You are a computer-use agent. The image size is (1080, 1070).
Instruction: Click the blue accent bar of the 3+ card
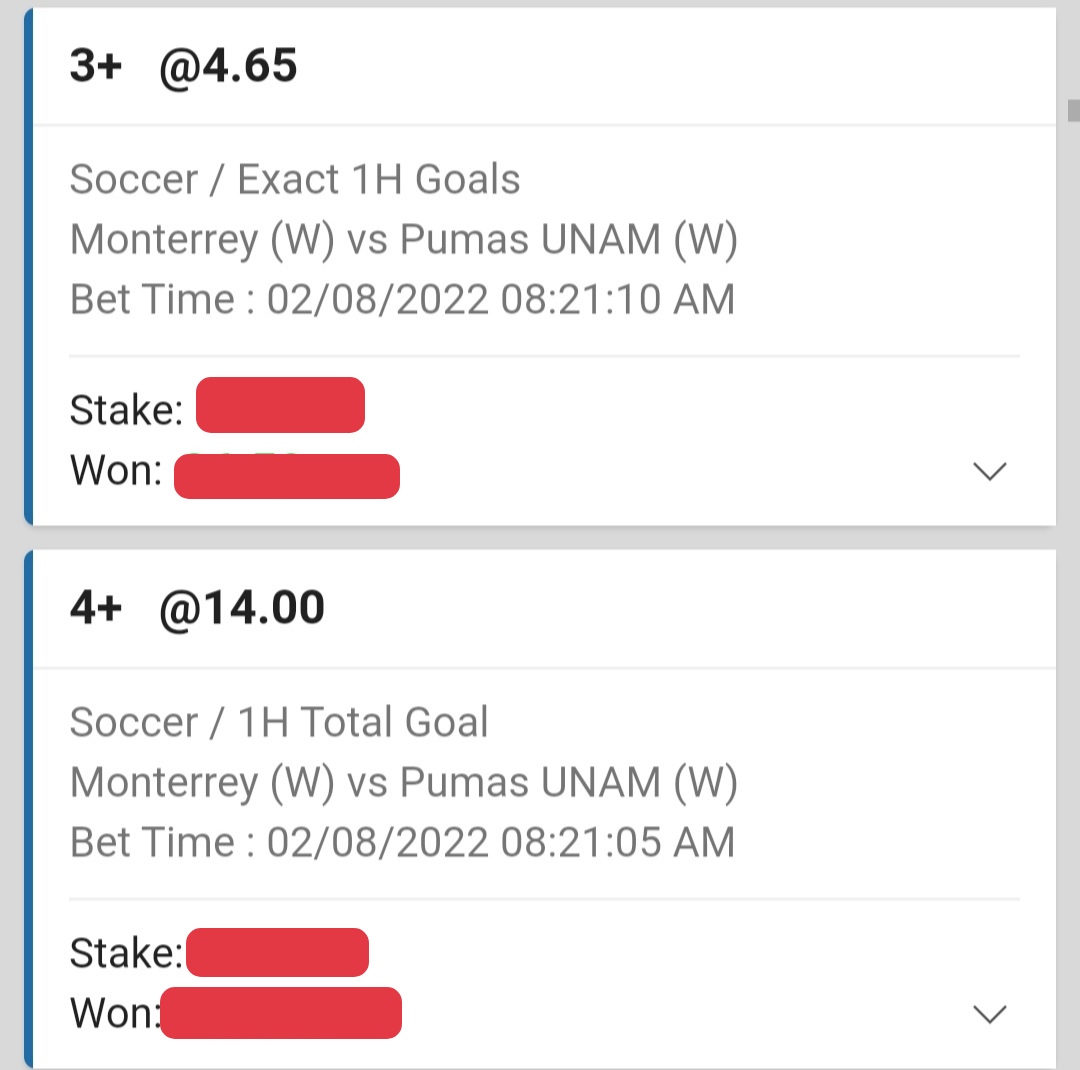point(28,265)
